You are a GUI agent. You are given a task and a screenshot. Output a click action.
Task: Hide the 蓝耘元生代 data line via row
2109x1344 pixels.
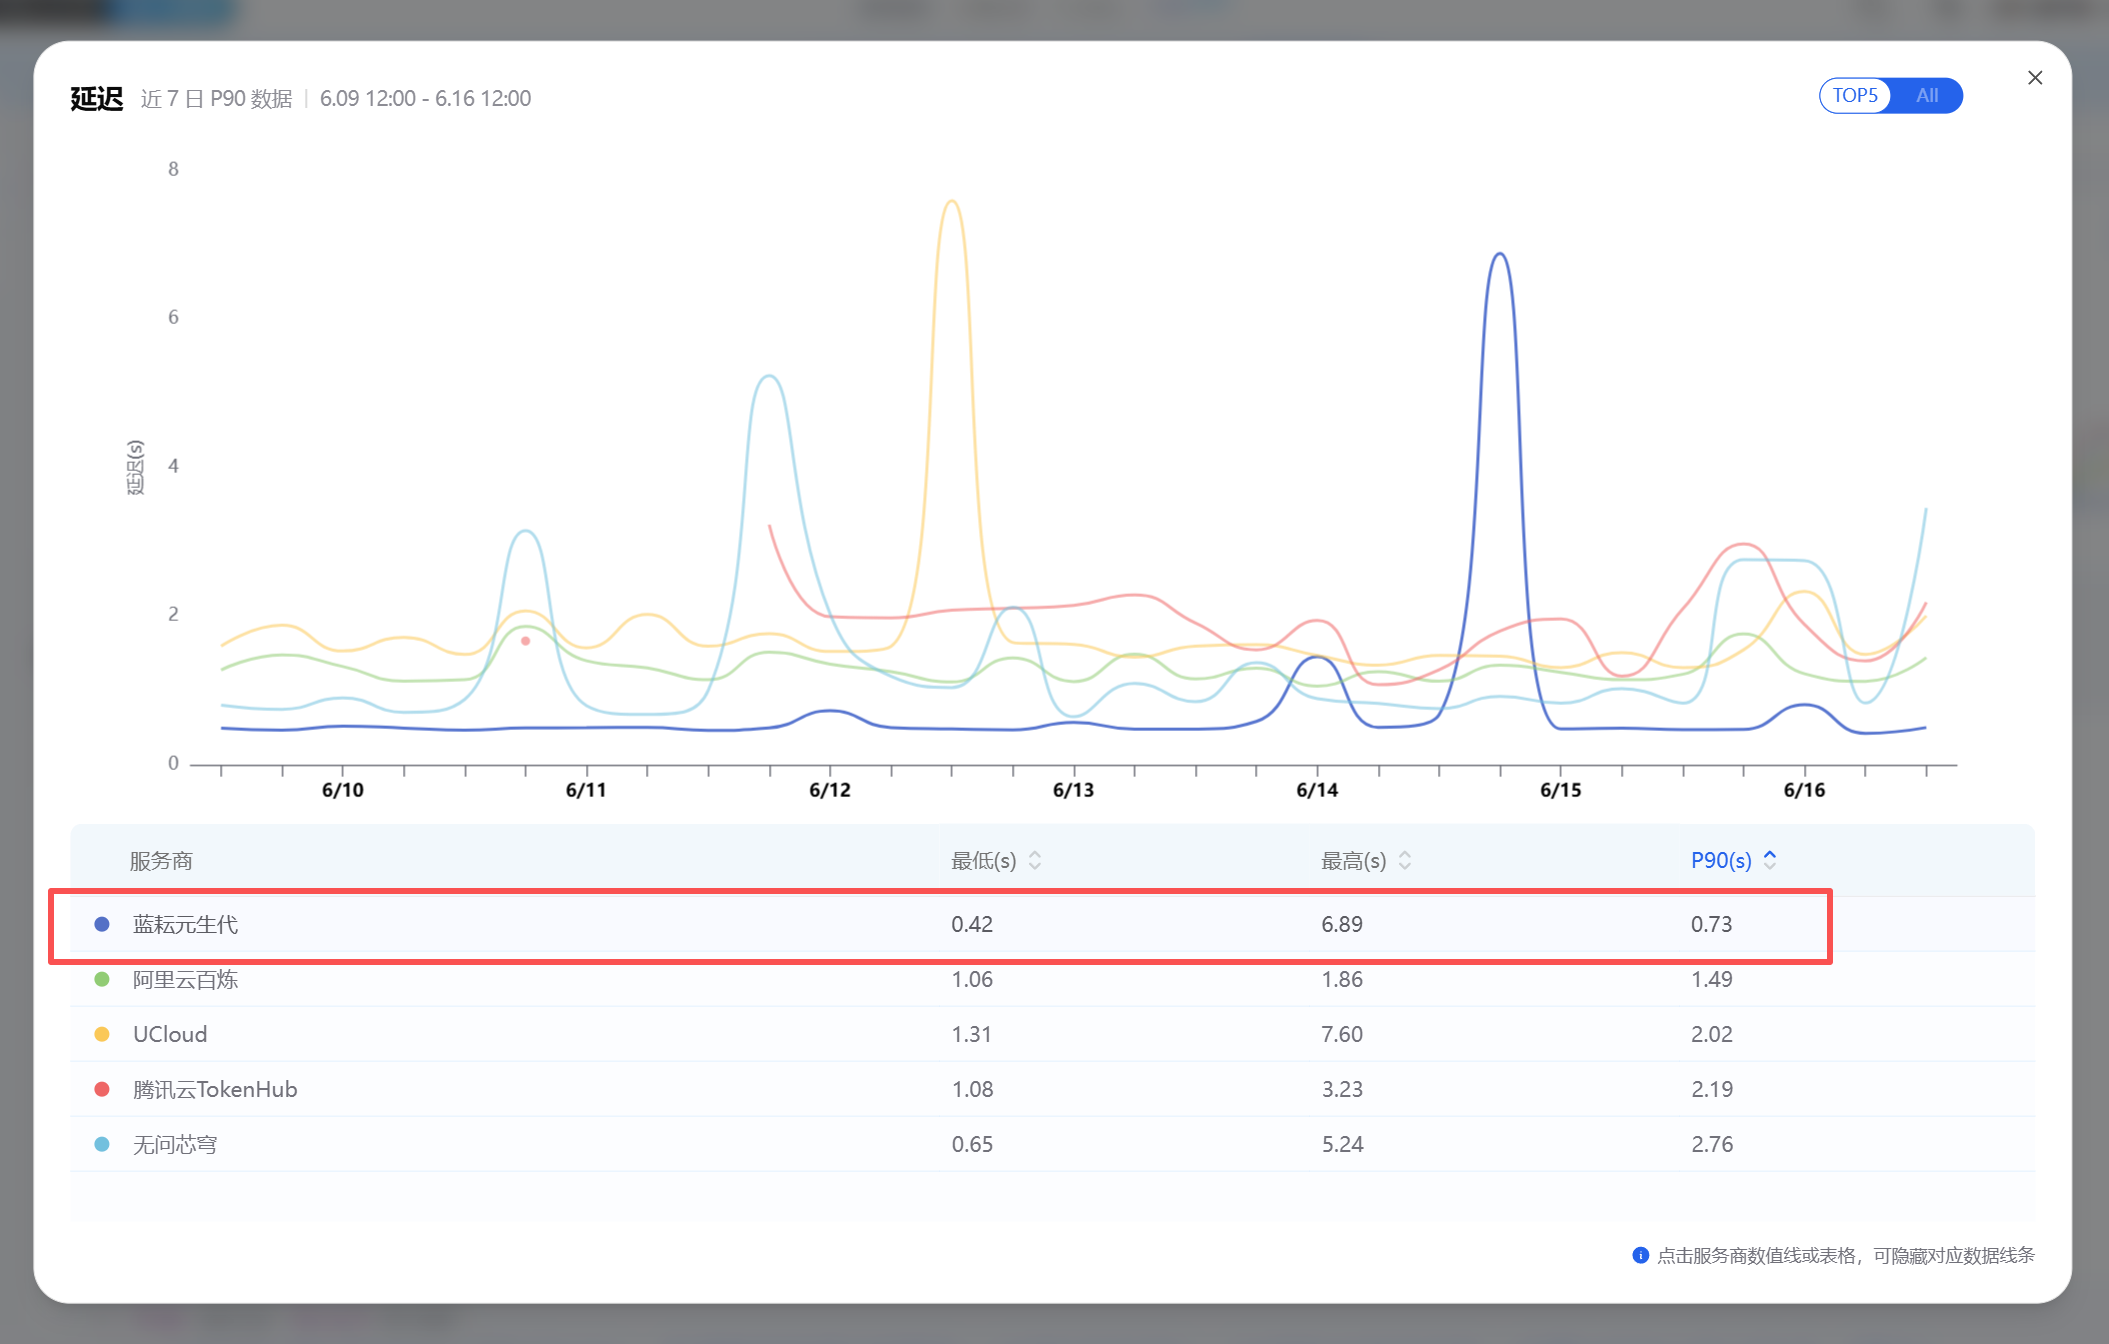[1052, 924]
